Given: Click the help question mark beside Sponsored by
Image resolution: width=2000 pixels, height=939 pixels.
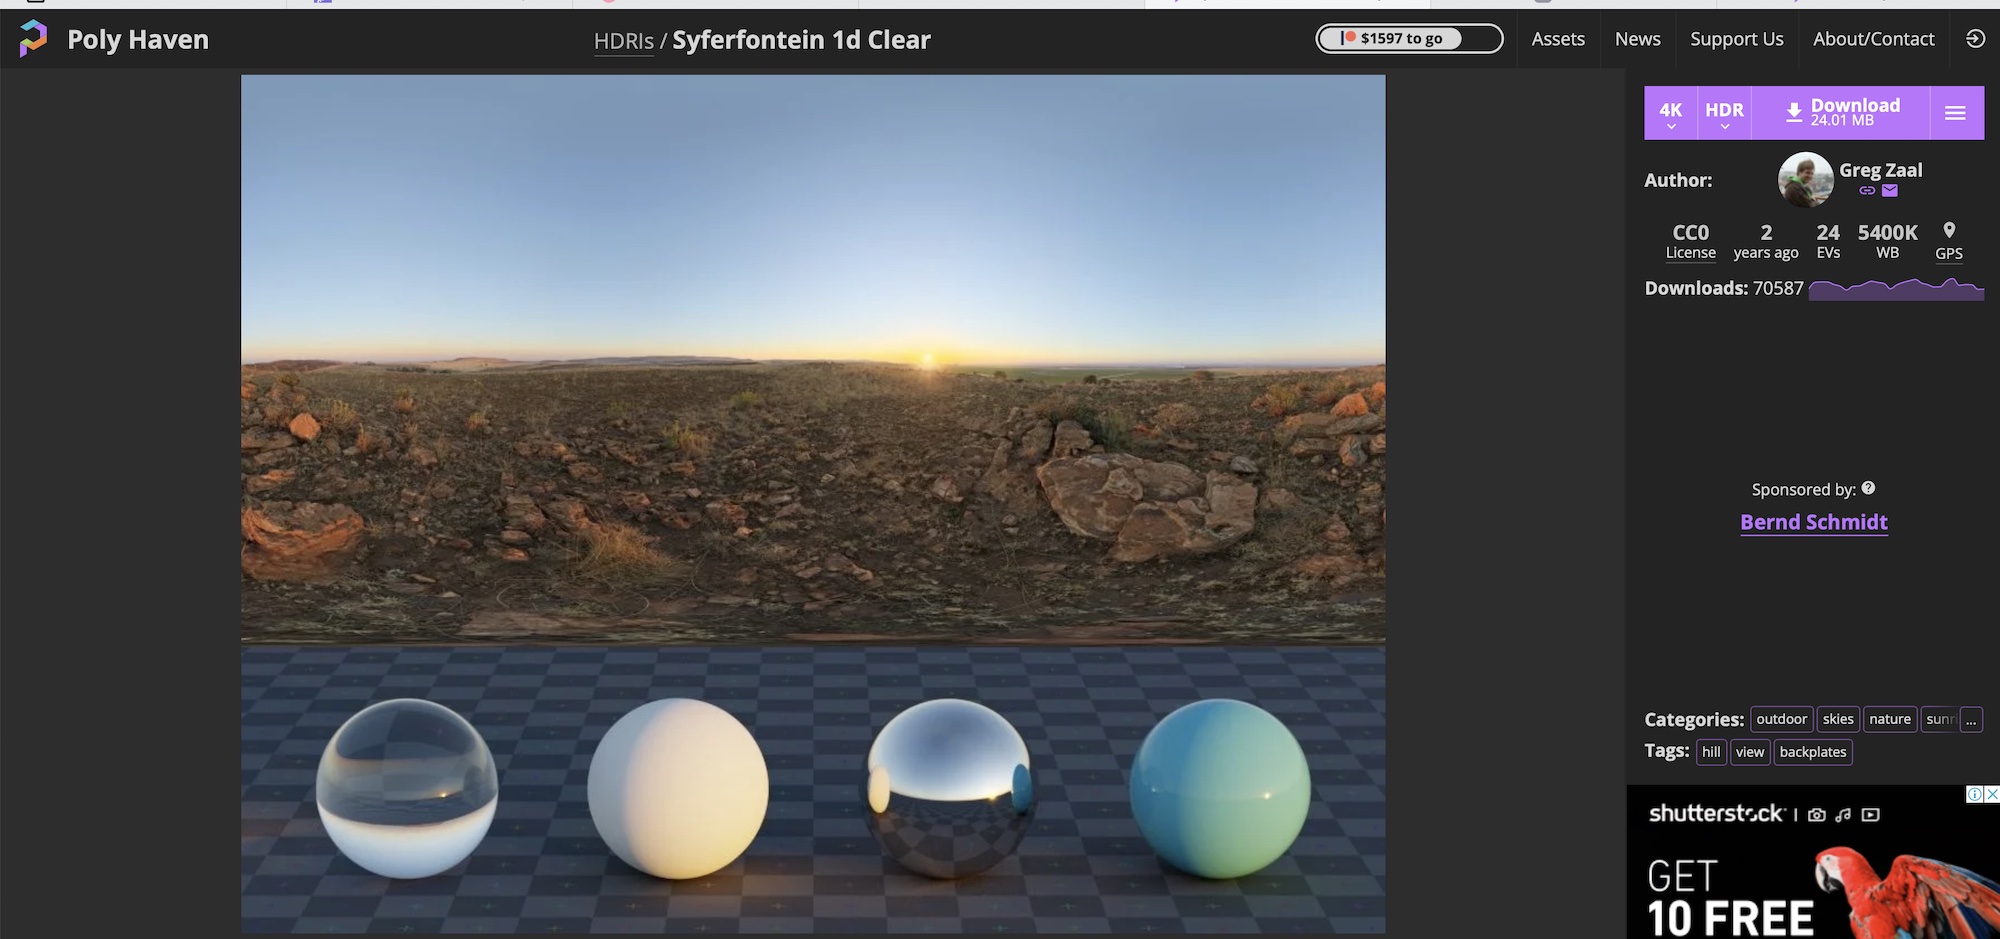Looking at the screenshot, I should 1868,488.
